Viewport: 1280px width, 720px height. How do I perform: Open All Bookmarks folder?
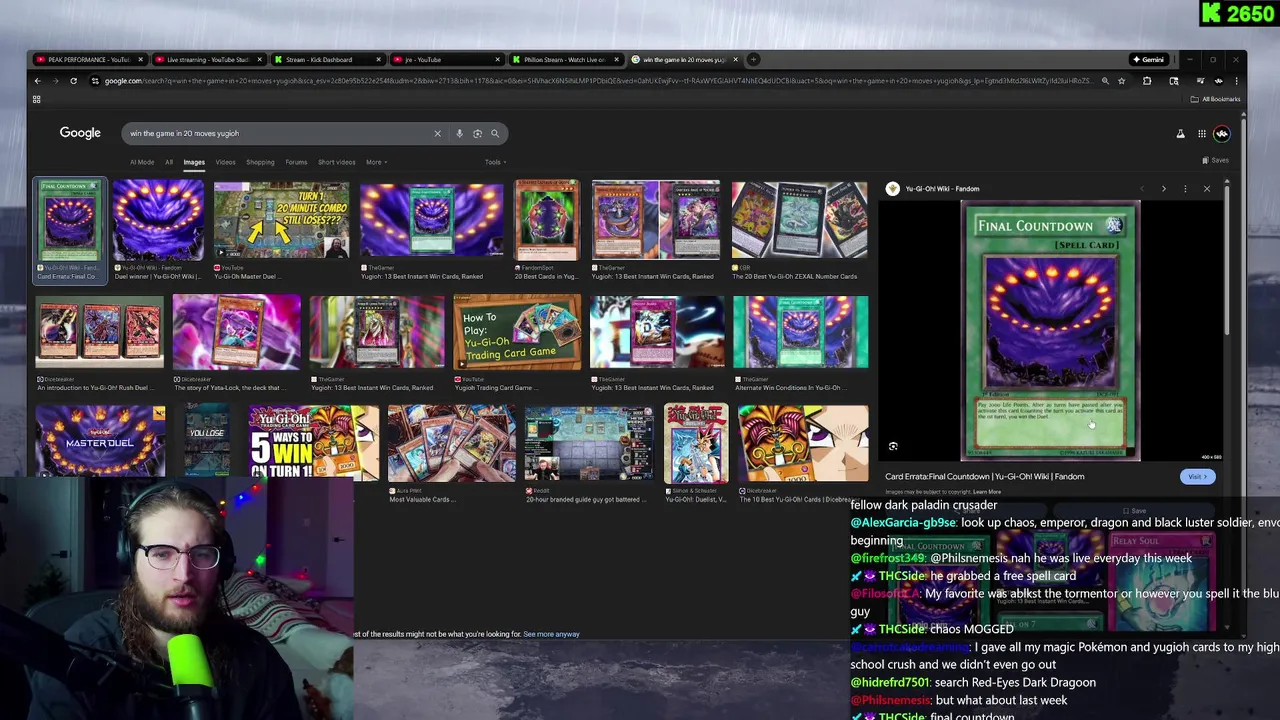pyautogui.click(x=1215, y=99)
